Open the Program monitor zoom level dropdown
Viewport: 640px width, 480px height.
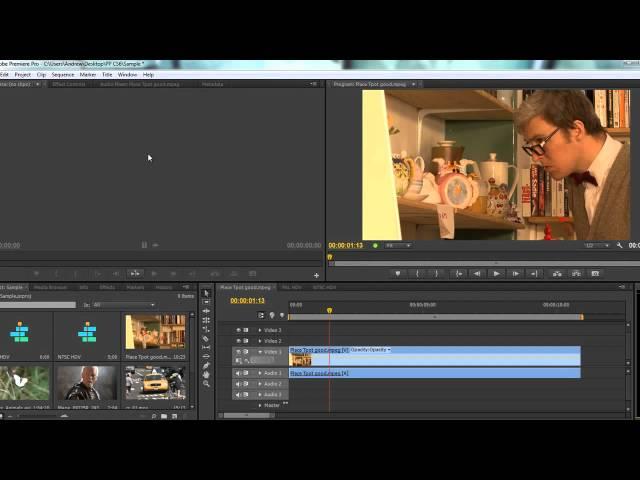[x=398, y=245]
